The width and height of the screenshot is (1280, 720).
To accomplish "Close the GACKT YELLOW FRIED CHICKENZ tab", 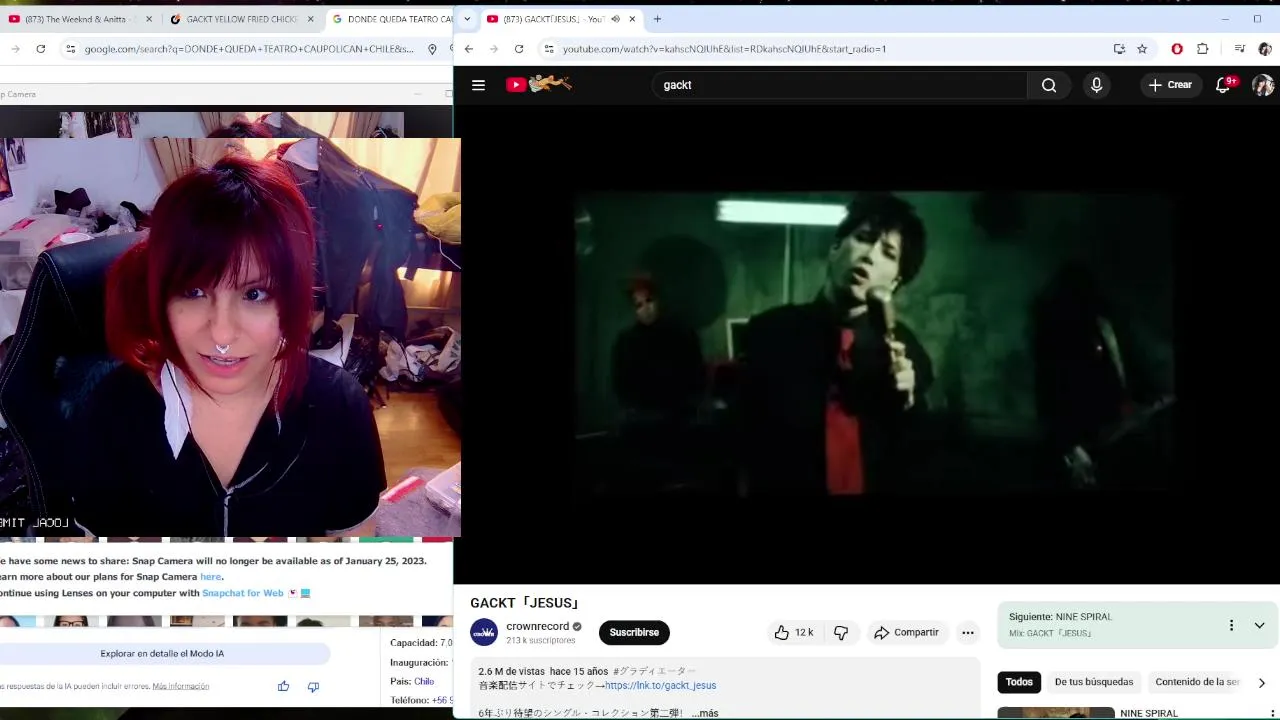I will 311,19.
